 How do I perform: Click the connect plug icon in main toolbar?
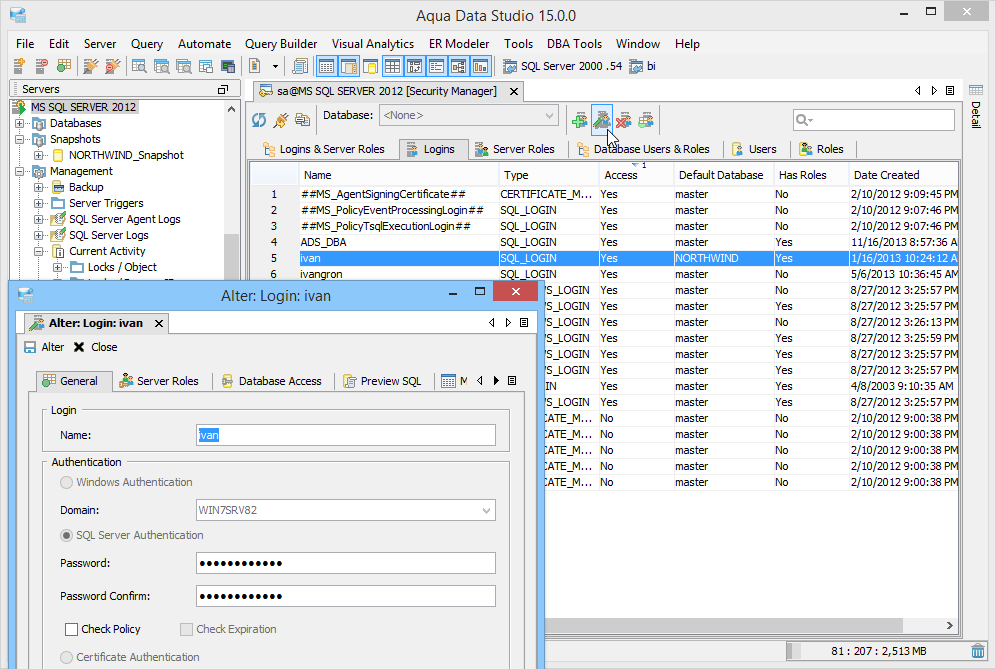[91, 65]
